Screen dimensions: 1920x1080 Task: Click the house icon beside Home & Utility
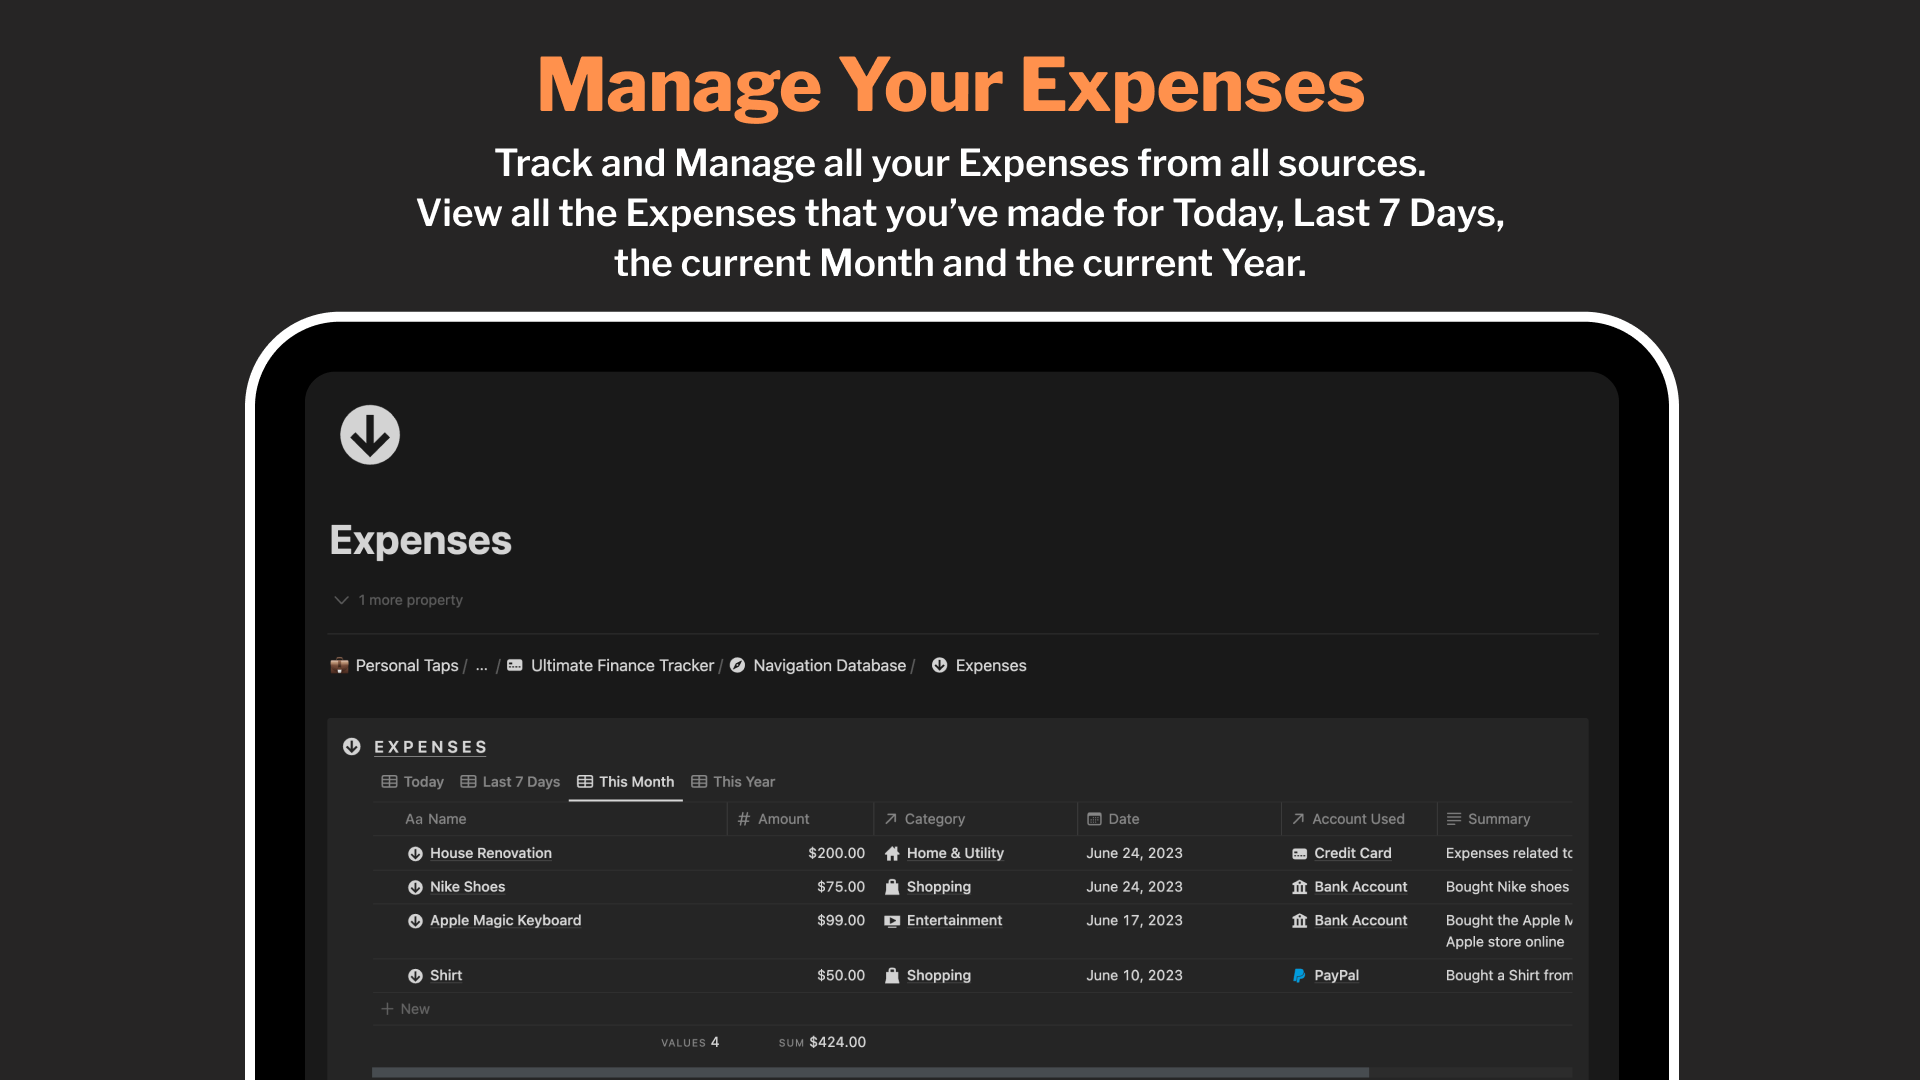coord(893,853)
